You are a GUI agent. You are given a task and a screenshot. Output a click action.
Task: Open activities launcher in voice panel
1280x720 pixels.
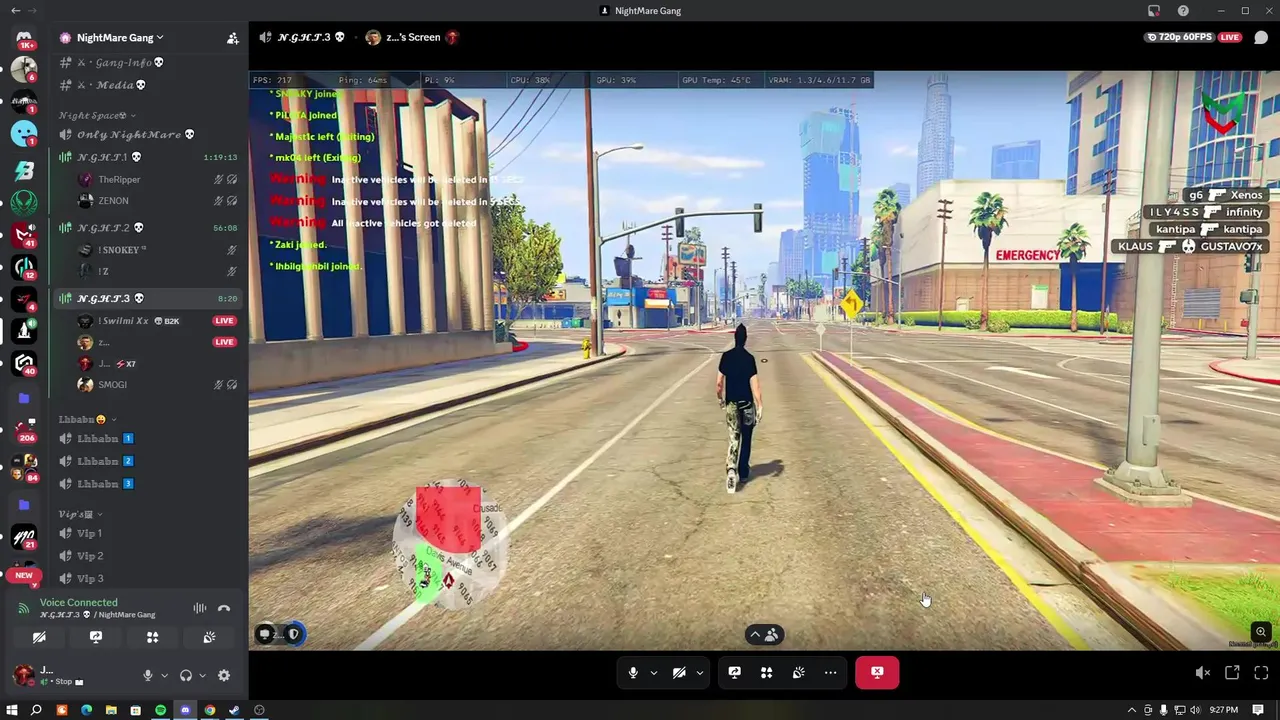click(152, 637)
